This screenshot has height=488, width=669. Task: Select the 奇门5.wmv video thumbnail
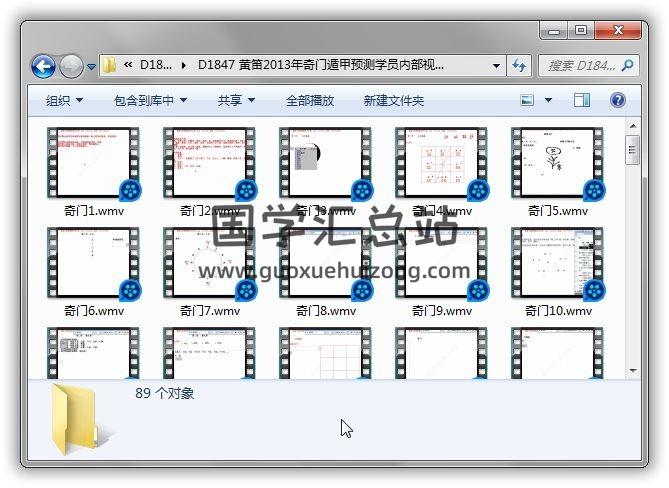click(558, 163)
